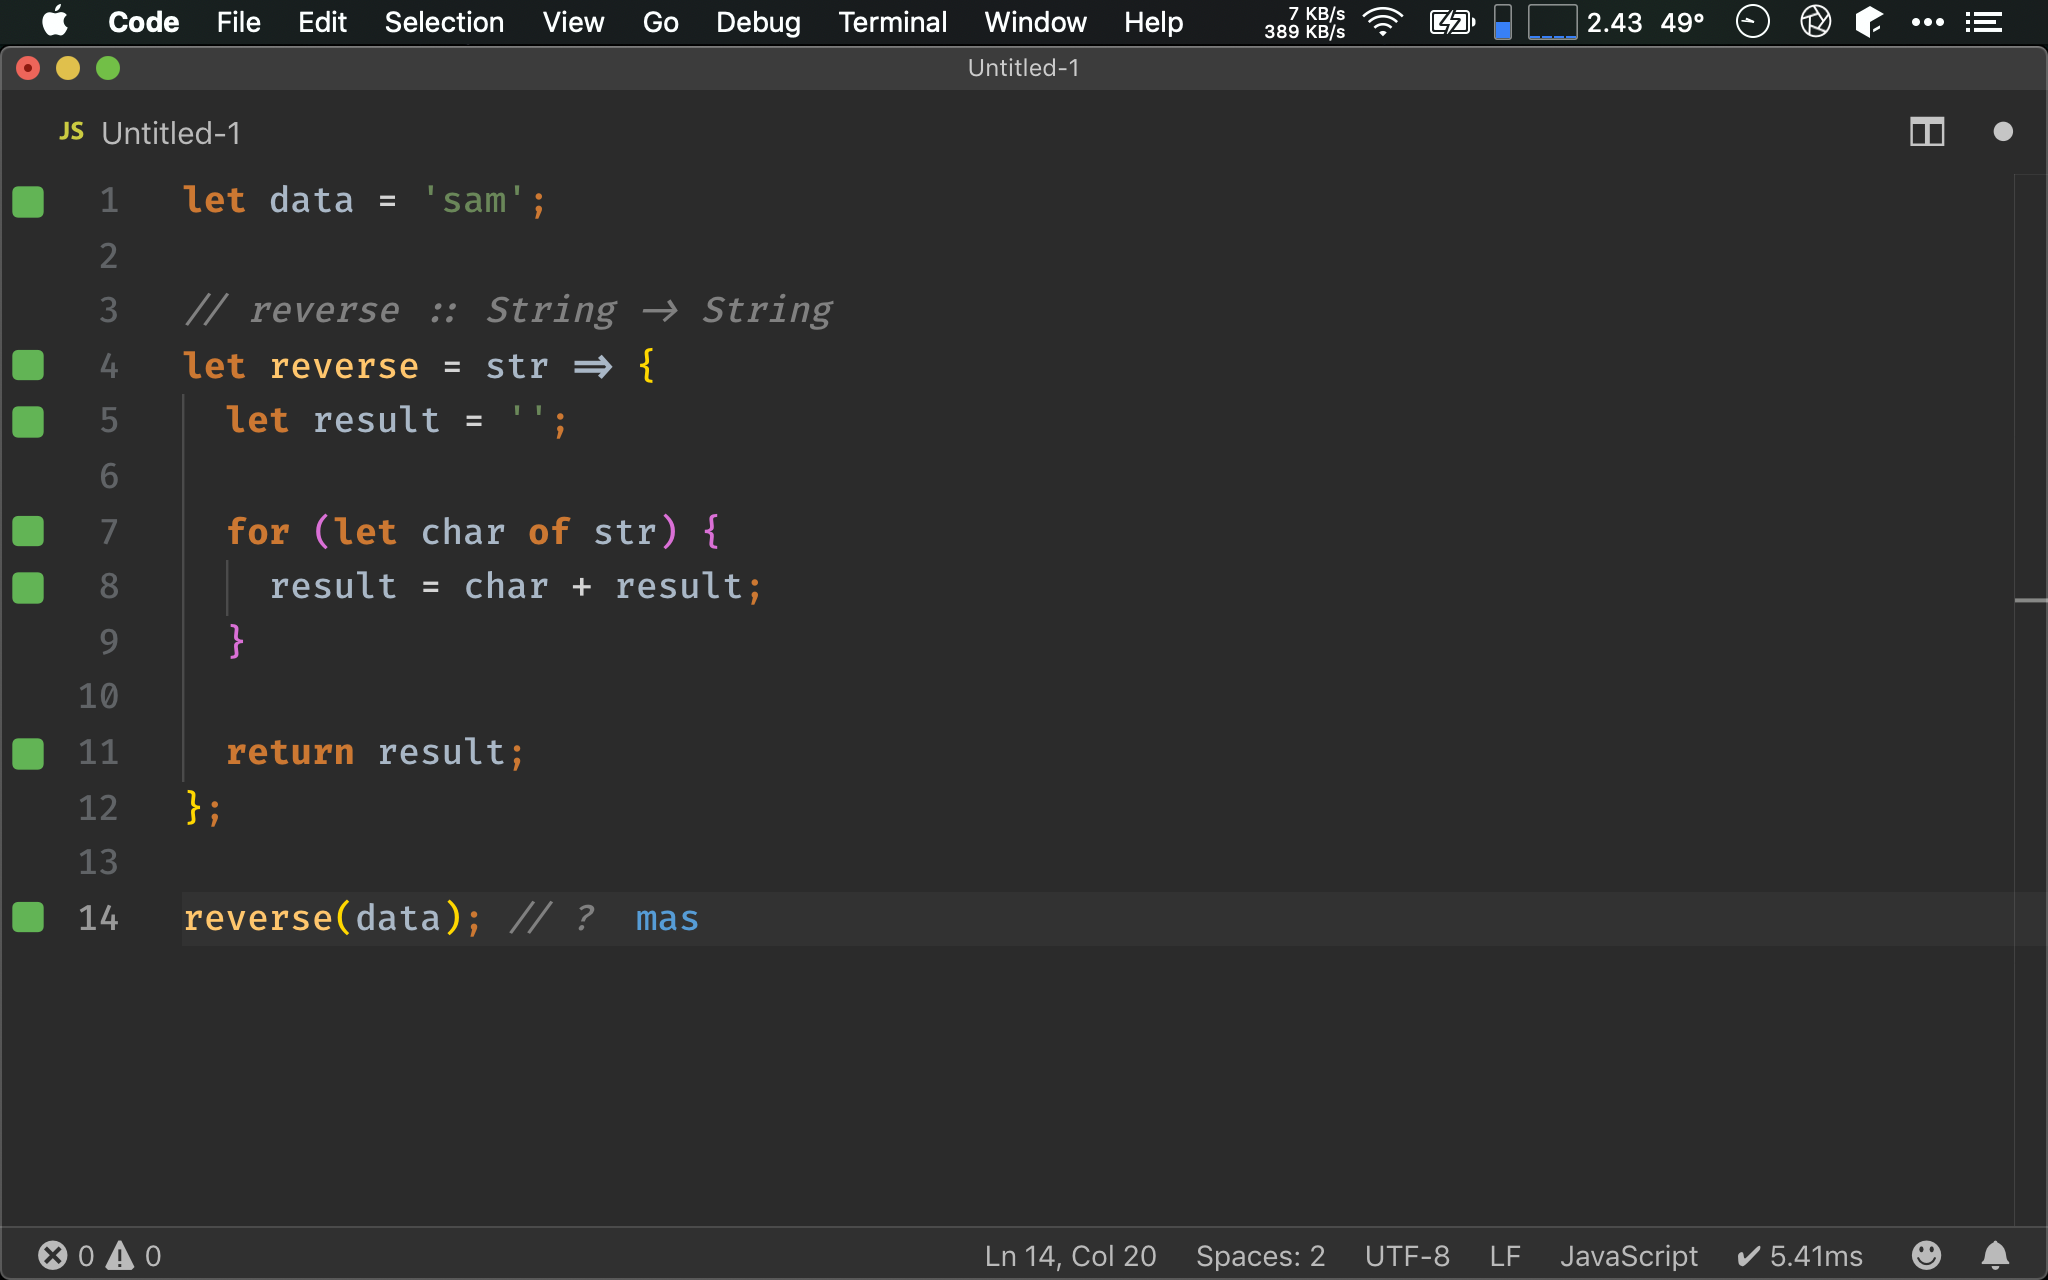Click the warnings triangle count
Viewport: 2048px width, 1280px height.
pyautogui.click(x=133, y=1255)
